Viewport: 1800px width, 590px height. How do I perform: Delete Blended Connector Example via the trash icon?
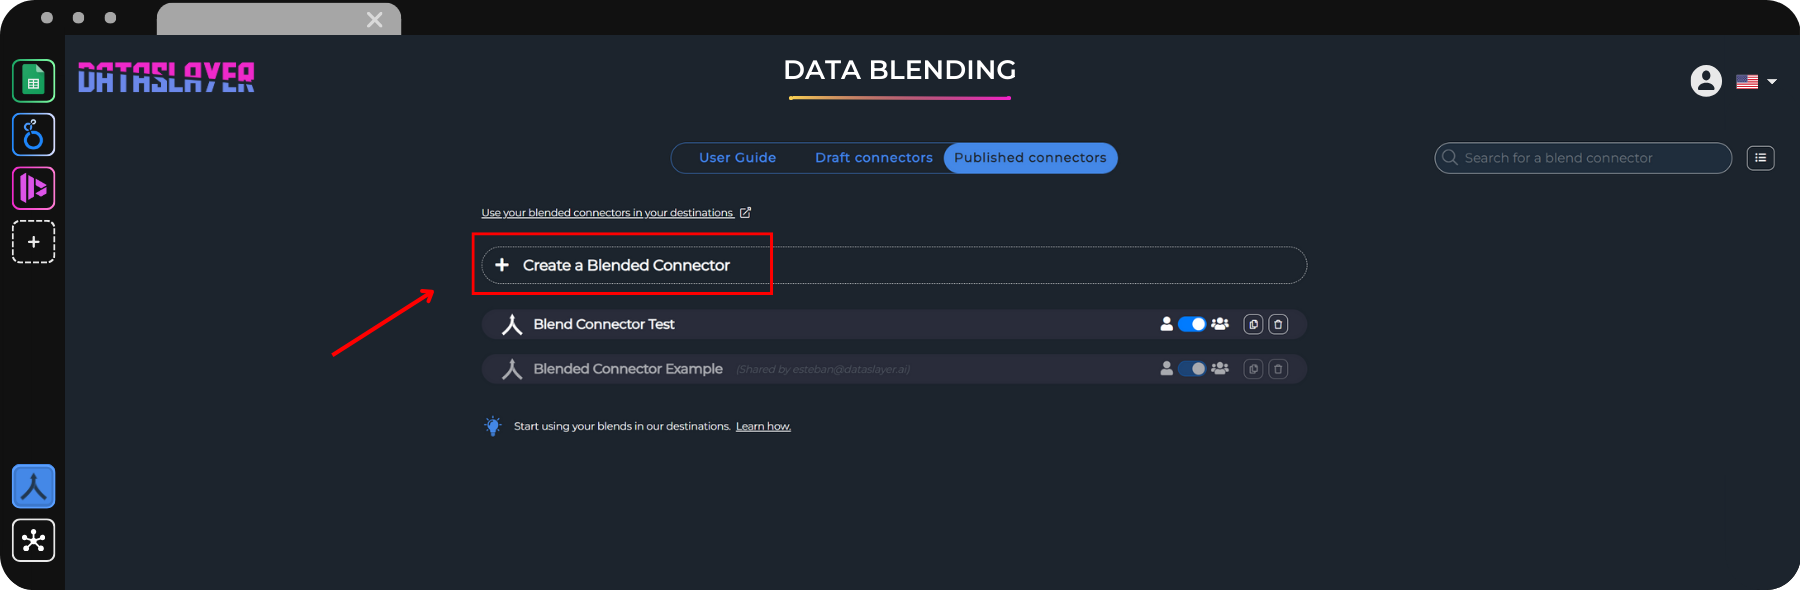1278,368
